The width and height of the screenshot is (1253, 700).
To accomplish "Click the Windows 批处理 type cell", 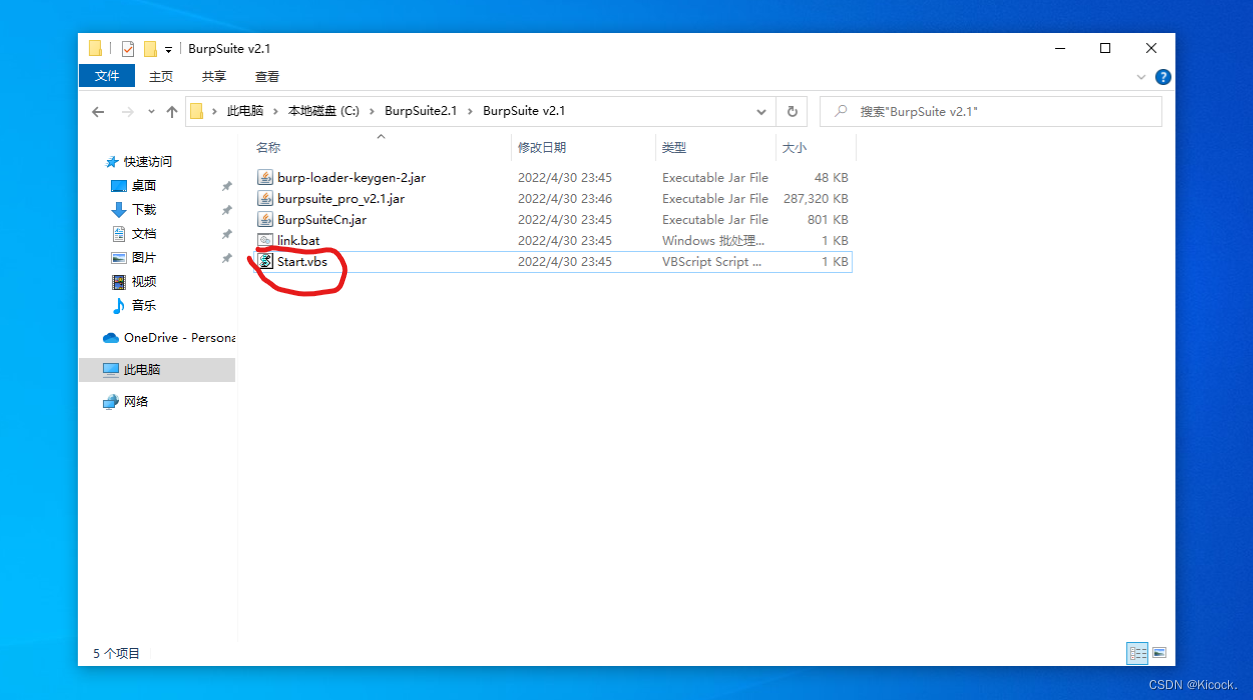I will click(713, 240).
